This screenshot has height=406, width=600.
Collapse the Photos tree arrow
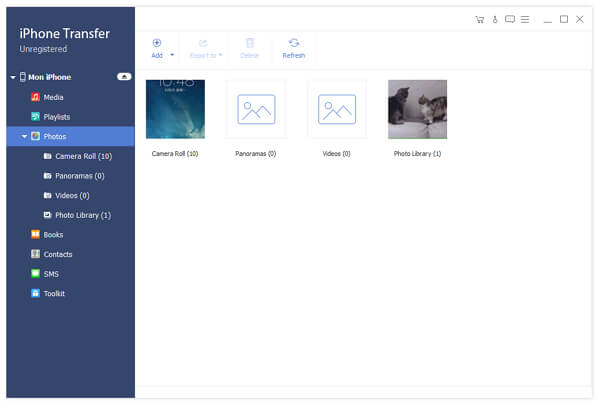(24, 136)
